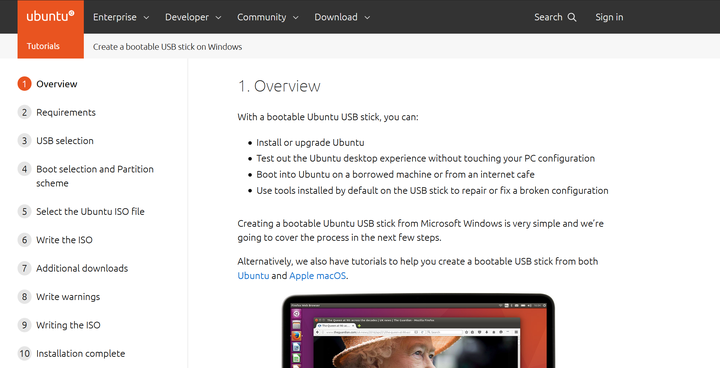
Task: Expand the Download dropdown chevron
Action: [x=367, y=17]
